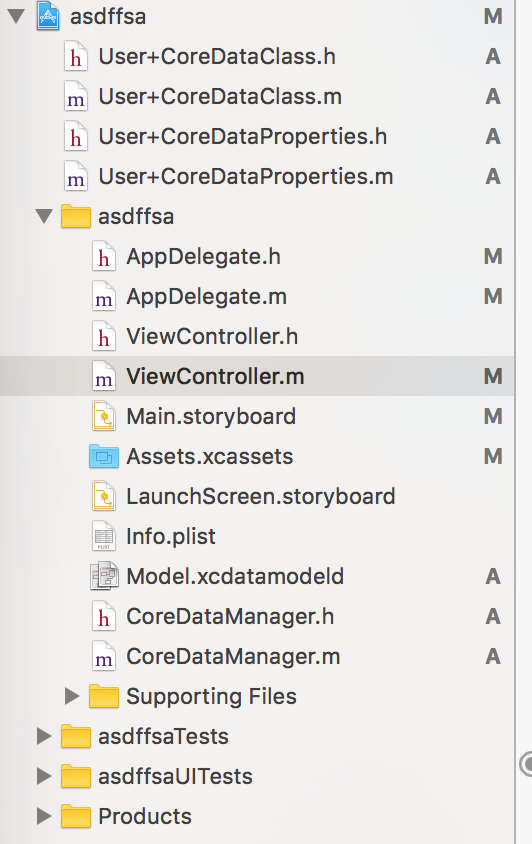This screenshot has width=532, height=844.
Task: Click the asdffsa Xcode project icon
Action: point(48,16)
